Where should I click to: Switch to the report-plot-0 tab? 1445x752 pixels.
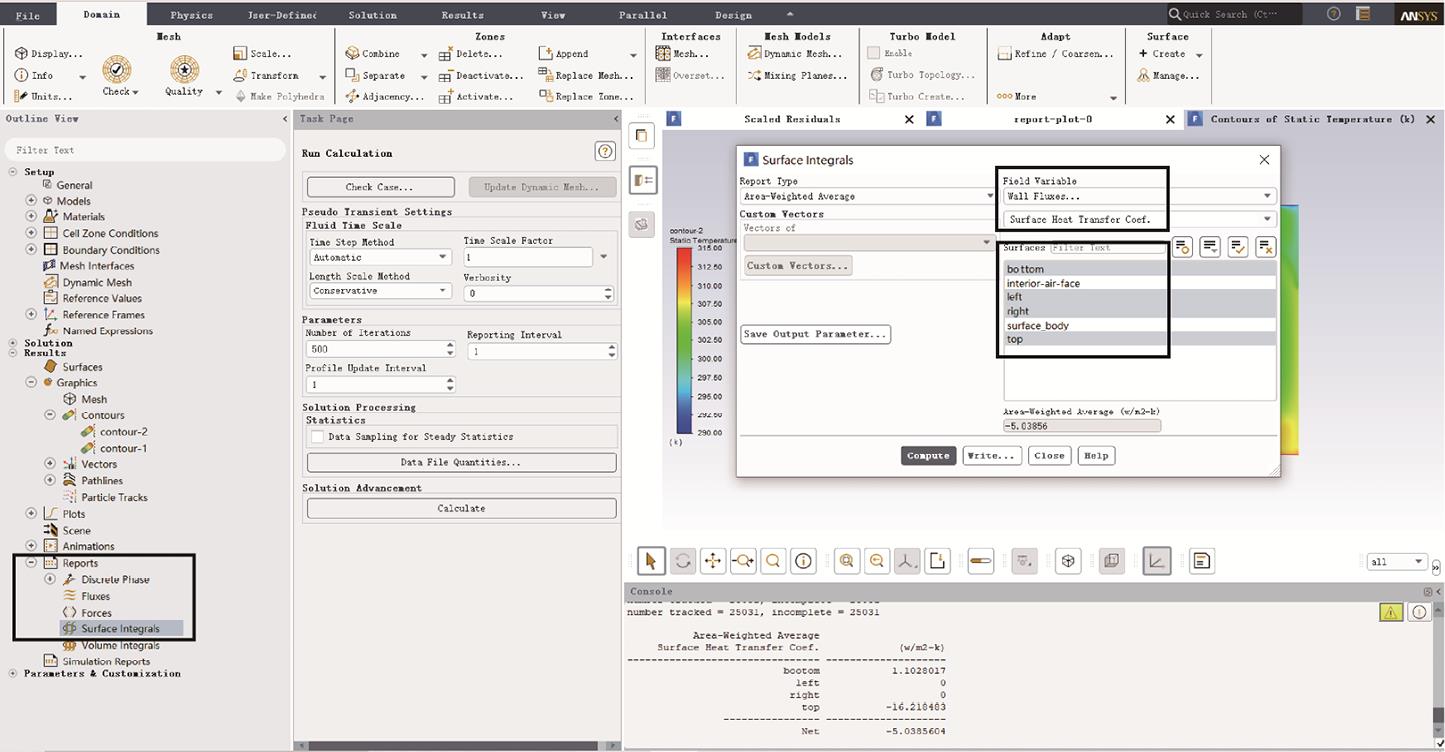pyautogui.click(x=1053, y=119)
